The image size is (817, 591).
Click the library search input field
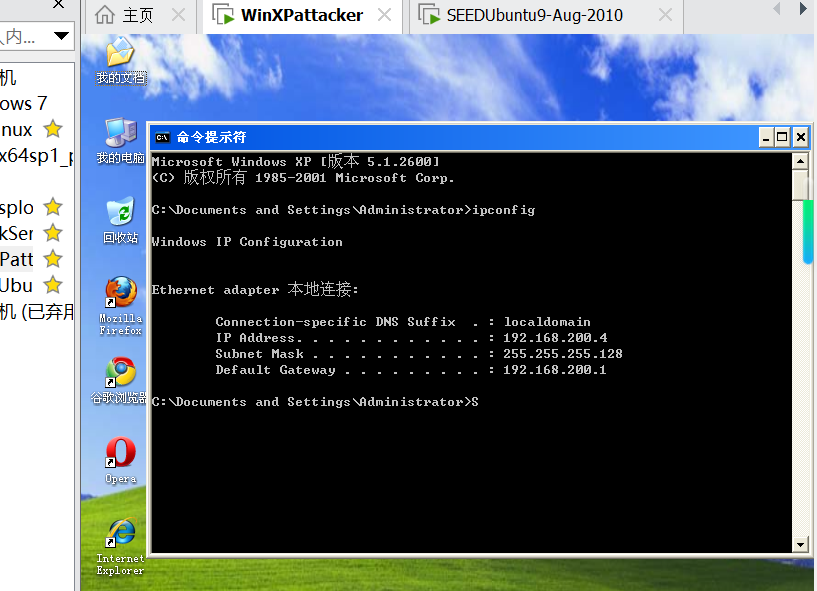point(26,36)
